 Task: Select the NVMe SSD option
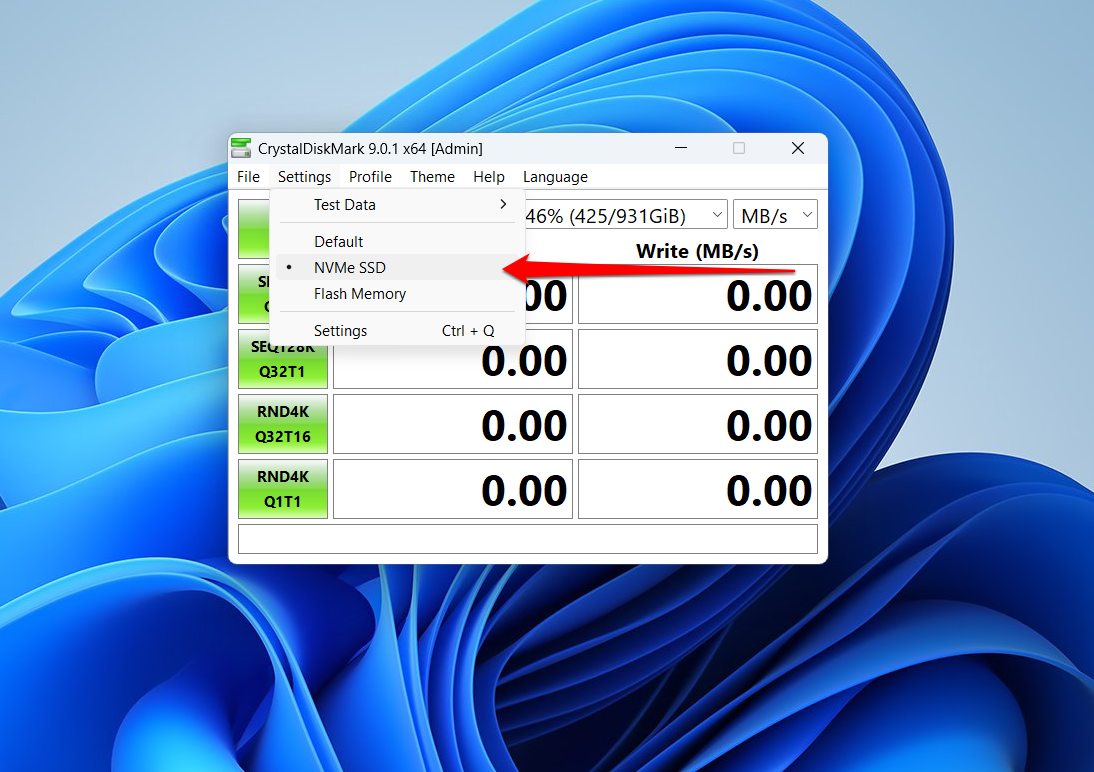point(350,268)
